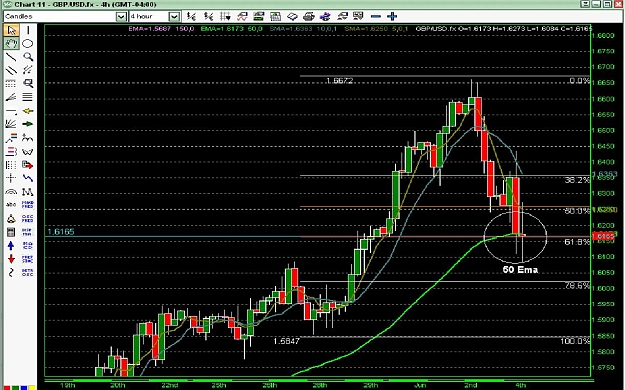
Task: Select the ellipse drawing tool
Action: pyautogui.click(x=28, y=43)
